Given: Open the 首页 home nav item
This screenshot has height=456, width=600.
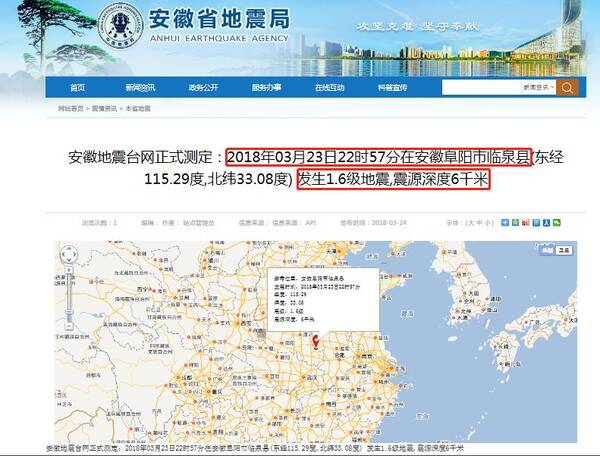Looking at the screenshot, I should pos(77,88).
